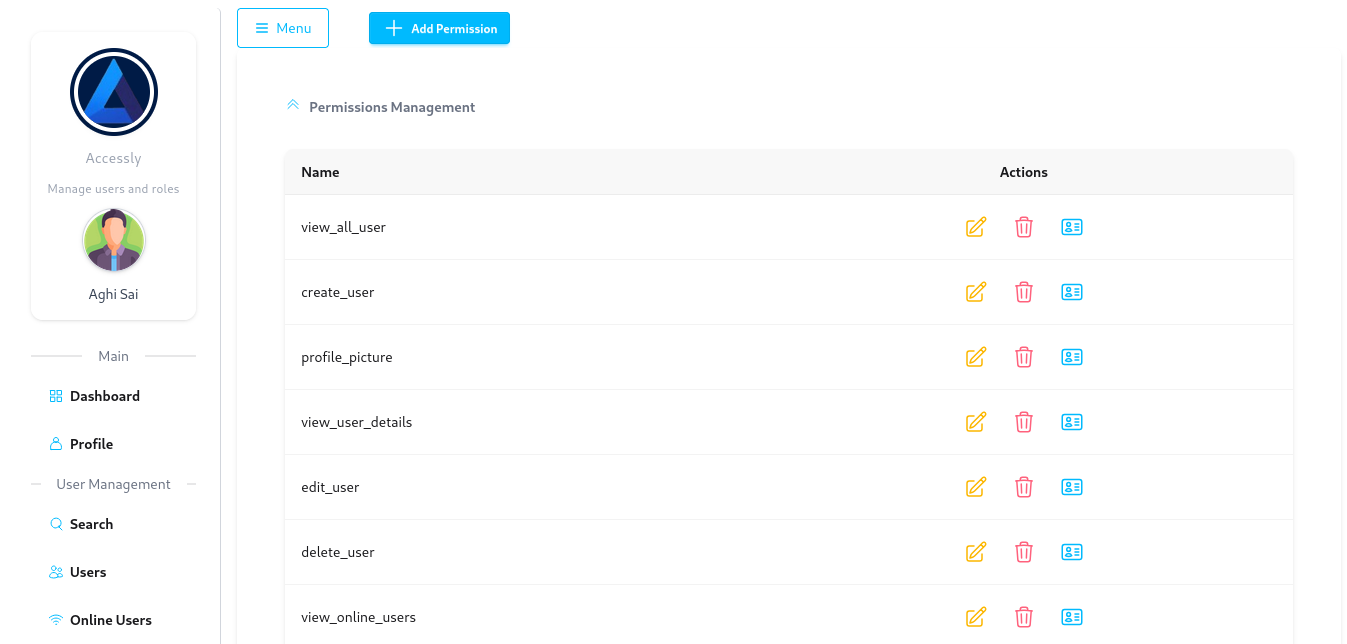Edit the view_user_details permission
Image resolution: width=1347 pixels, height=644 pixels.
click(x=976, y=422)
